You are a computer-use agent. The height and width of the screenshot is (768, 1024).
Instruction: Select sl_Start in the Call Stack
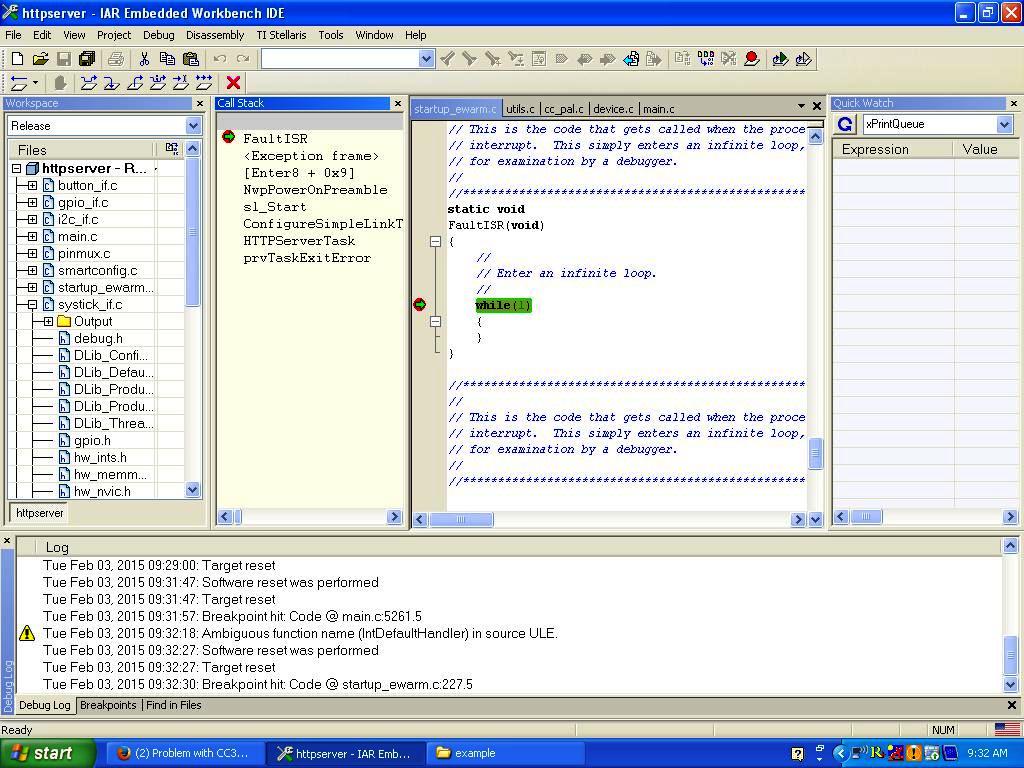(x=274, y=206)
